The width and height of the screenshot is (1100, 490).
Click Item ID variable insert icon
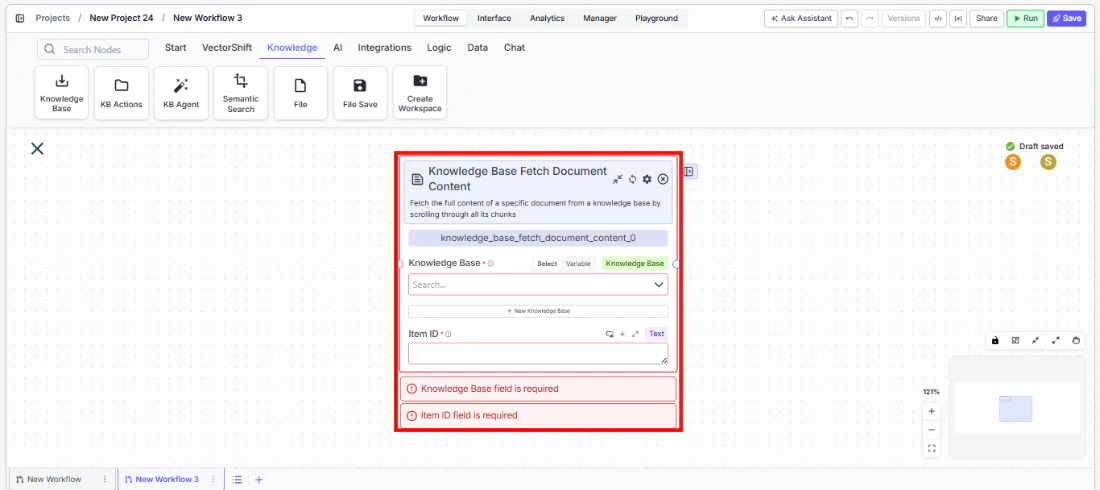[x=610, y=334]
